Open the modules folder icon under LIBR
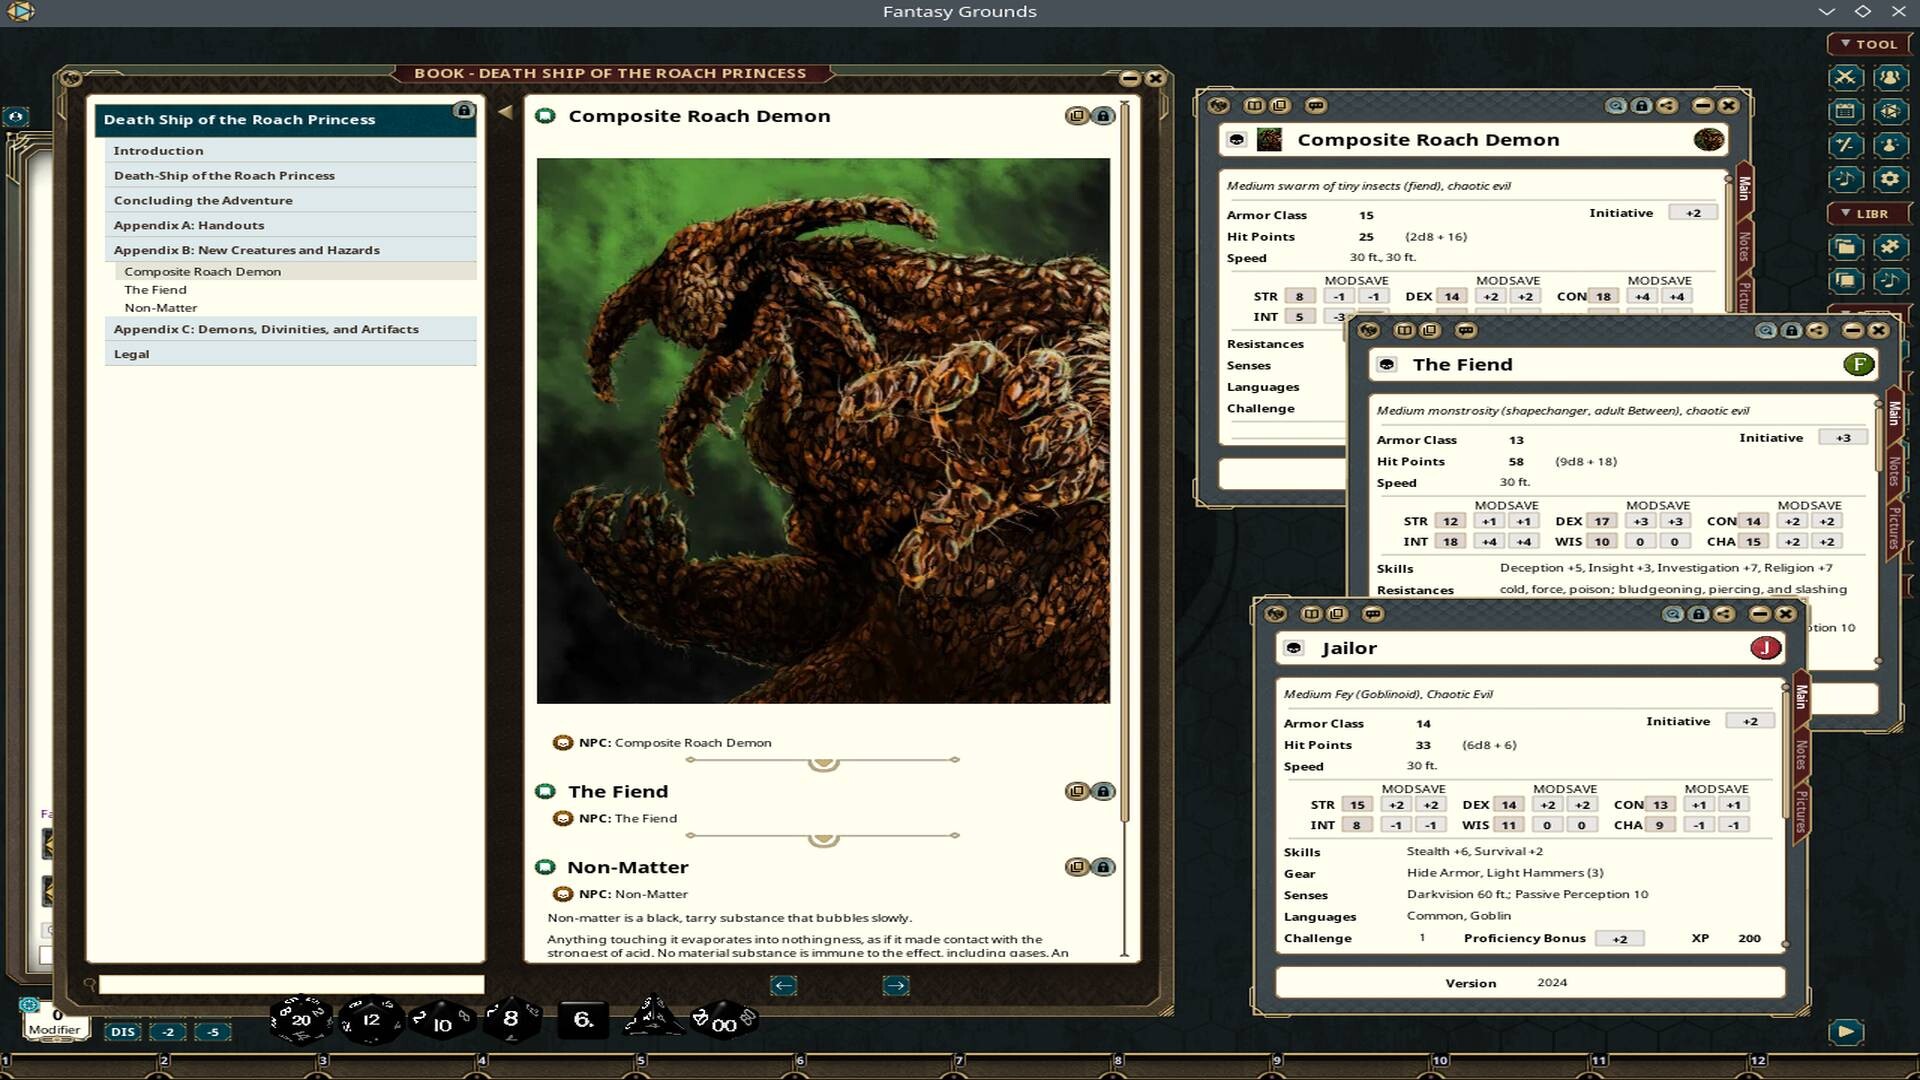1920x1080 pixels. point(1845,246)
